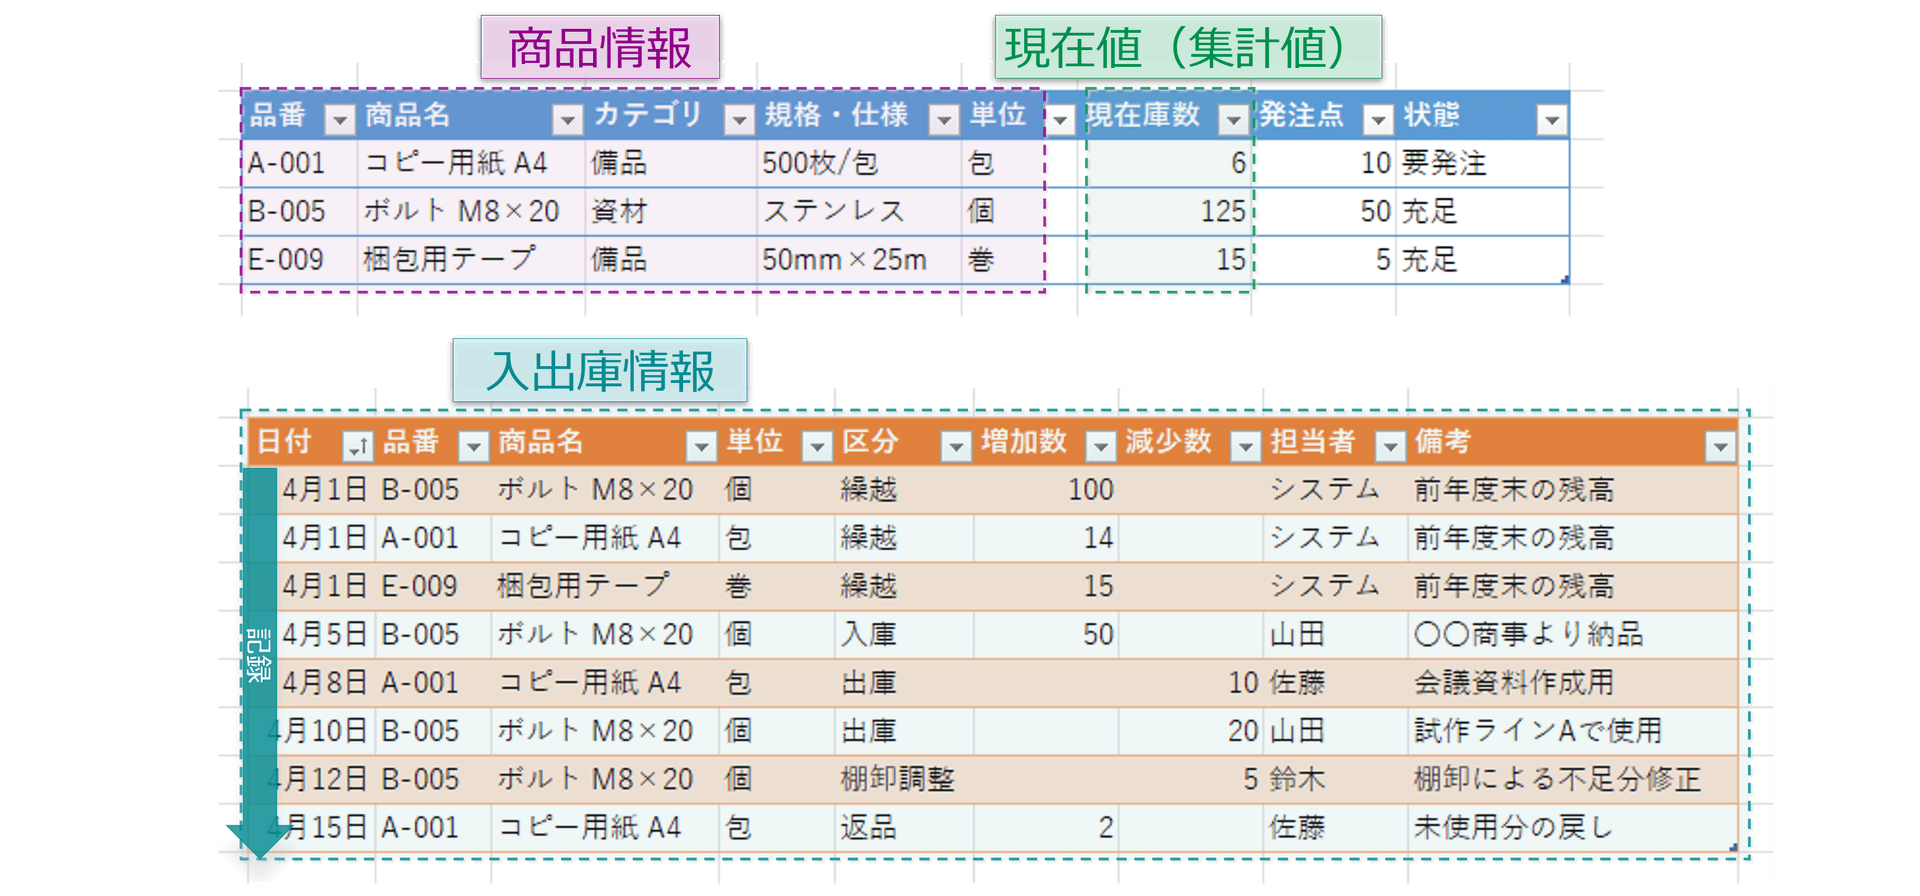
Task: Open the 品番 filter dropdown in top table
Action: 340,120
